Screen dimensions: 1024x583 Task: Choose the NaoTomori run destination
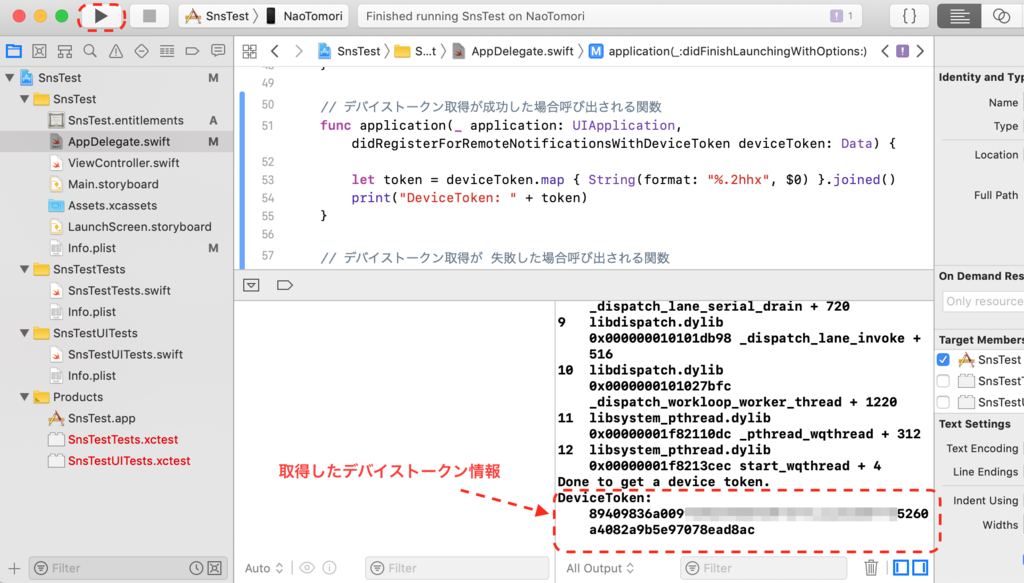tap(304, 16)
